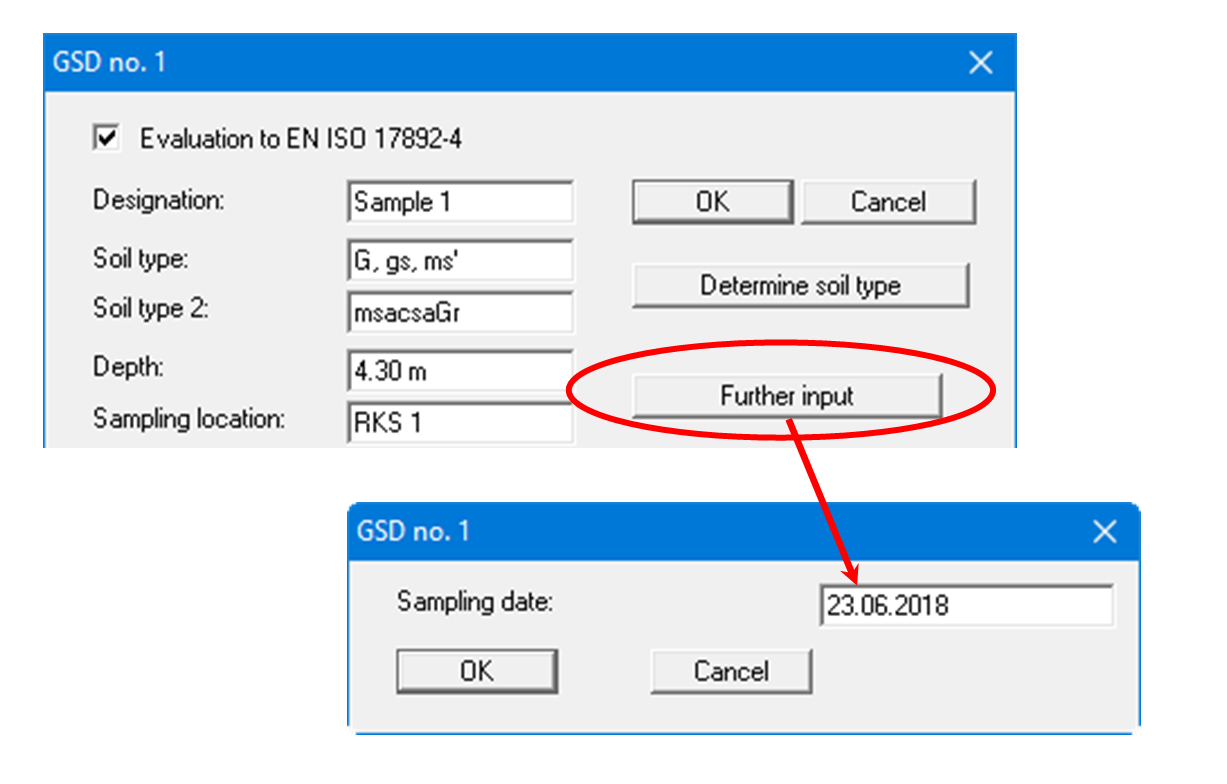This screenshot has height=784, width=1227.
Task: Confirm with OK below the Sampling date
Action: click(x=476, y=671)
